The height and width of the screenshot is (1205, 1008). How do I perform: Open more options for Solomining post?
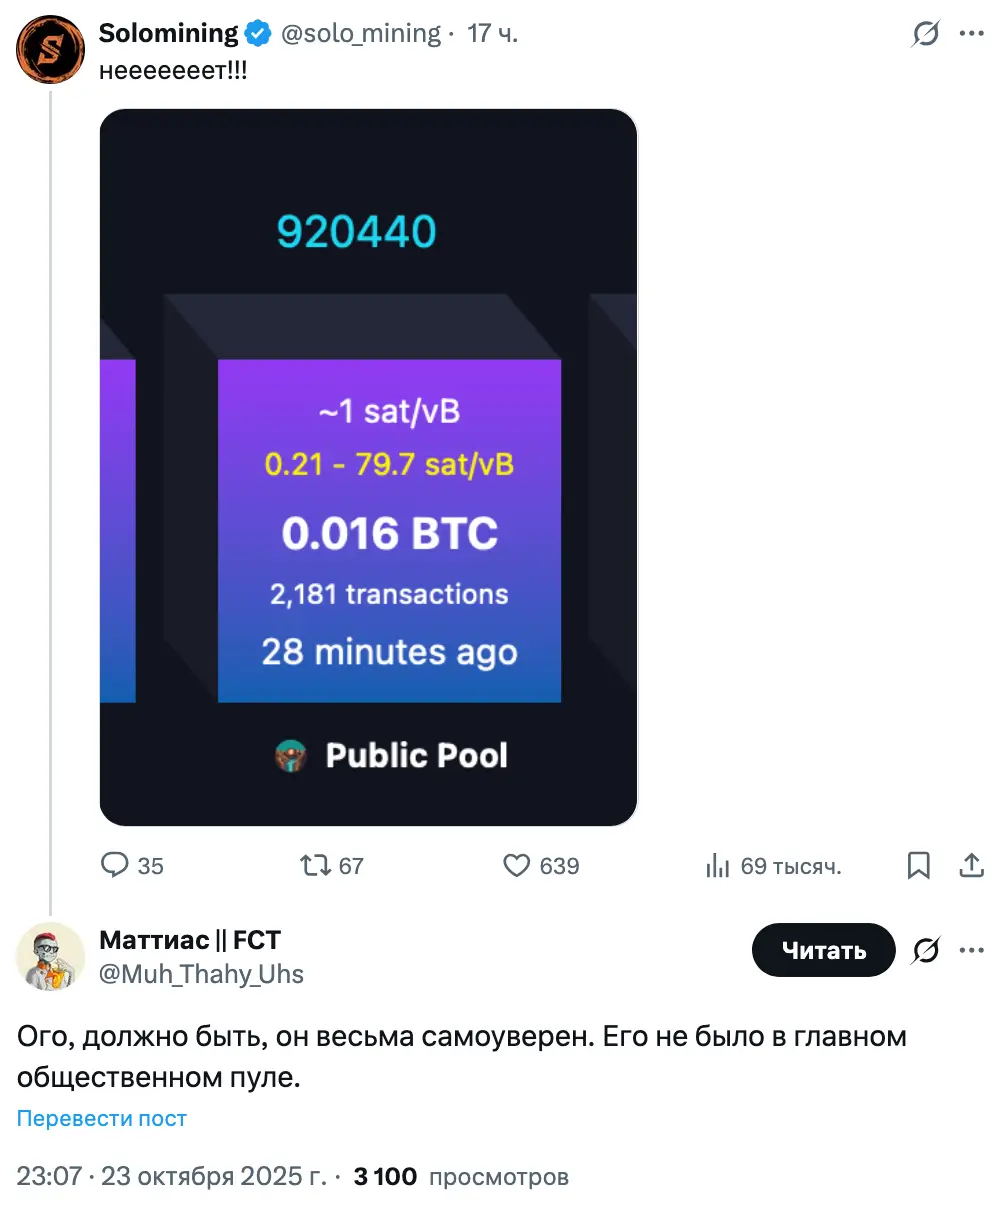tap(972, 34)
